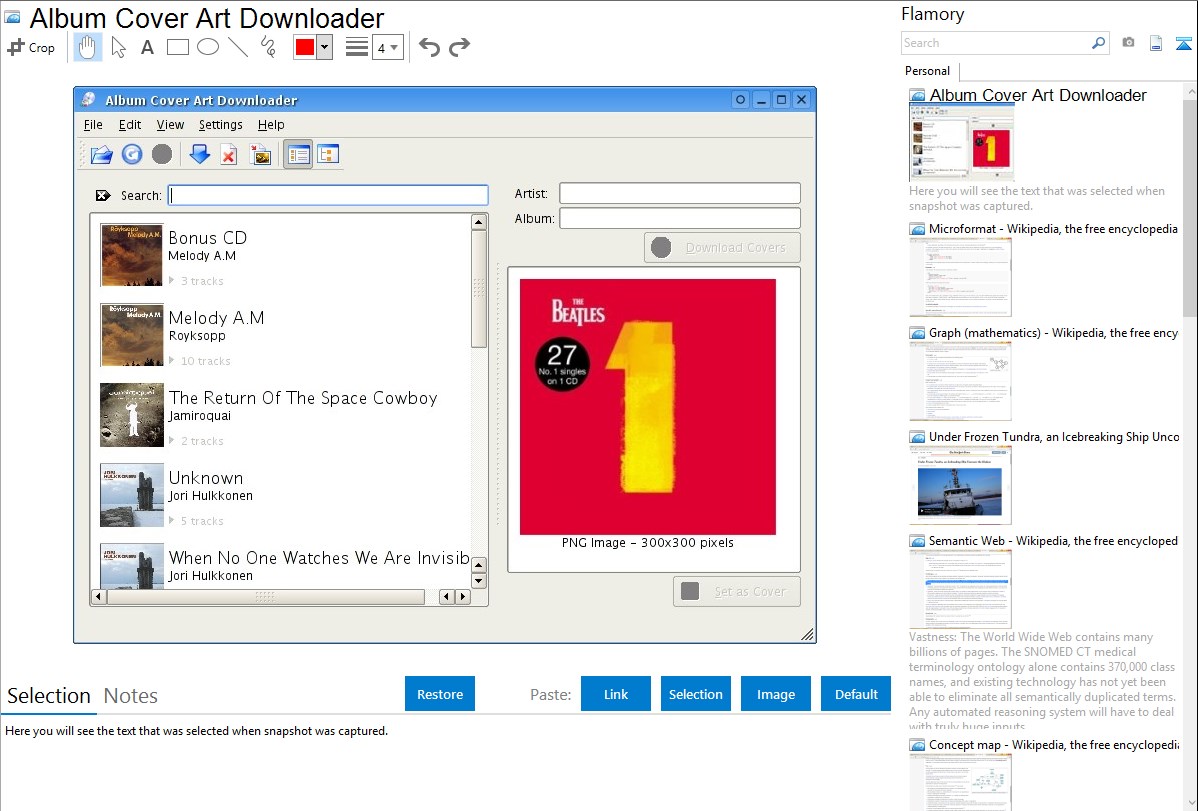
Task: Open Microformat Wikipedia snapshot thumbnail
Action: (x=960, y=277)
